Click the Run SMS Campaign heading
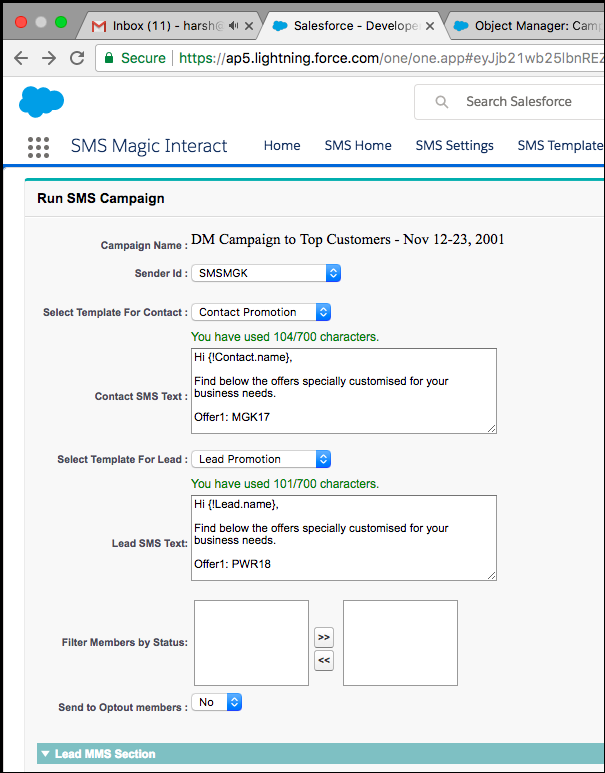The image size is (605, 773). (101, 198)
